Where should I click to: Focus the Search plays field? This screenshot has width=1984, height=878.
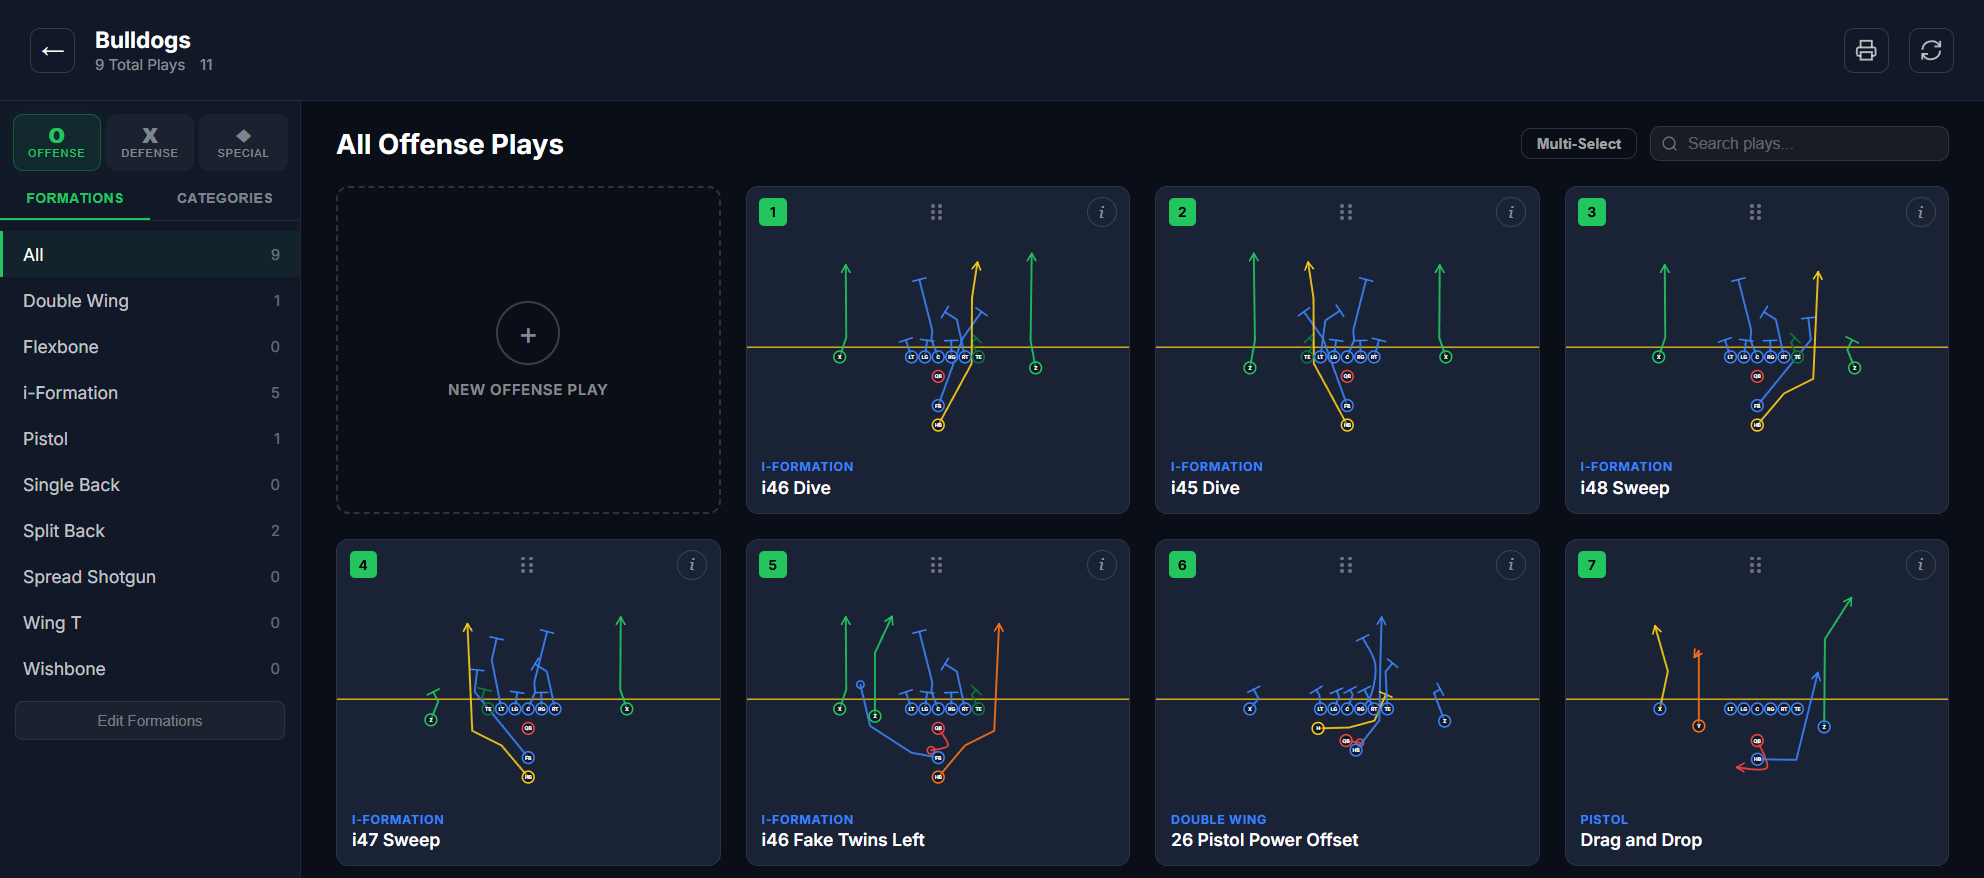[x=1799, y=144]
